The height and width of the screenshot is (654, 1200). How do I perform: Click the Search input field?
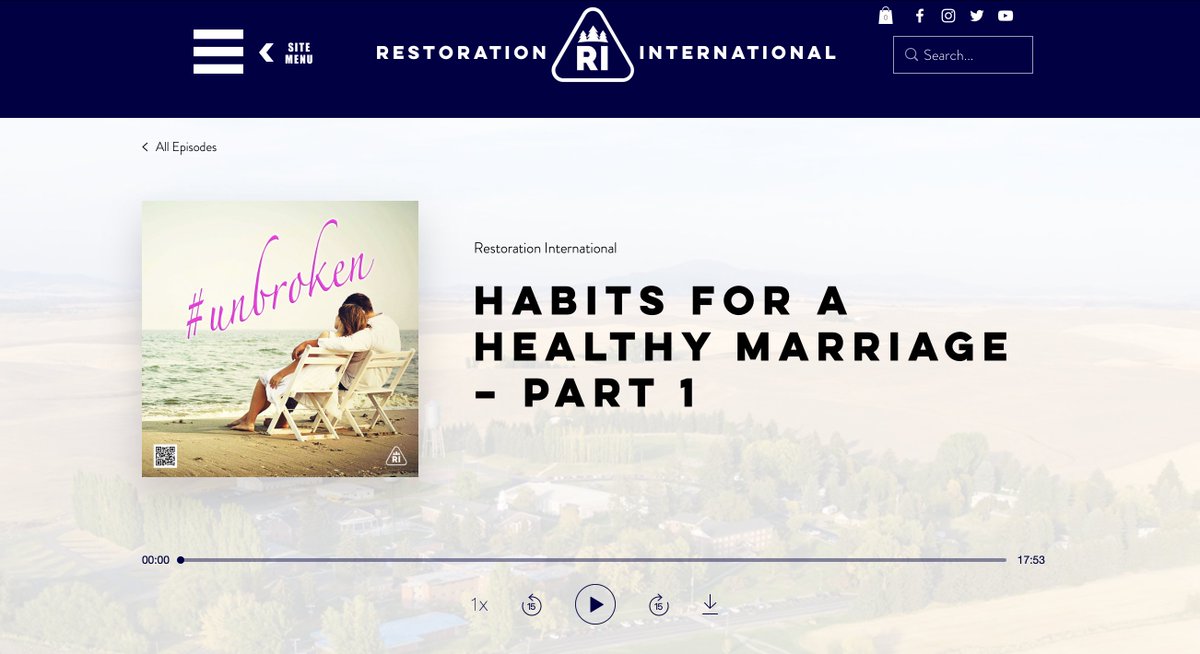[x=963, y=55]
